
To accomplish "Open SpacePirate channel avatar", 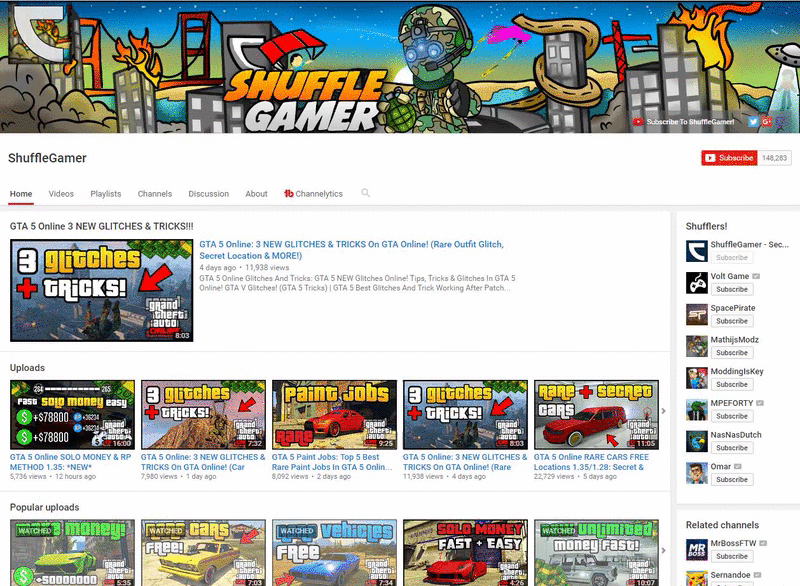I will point(696,314).
